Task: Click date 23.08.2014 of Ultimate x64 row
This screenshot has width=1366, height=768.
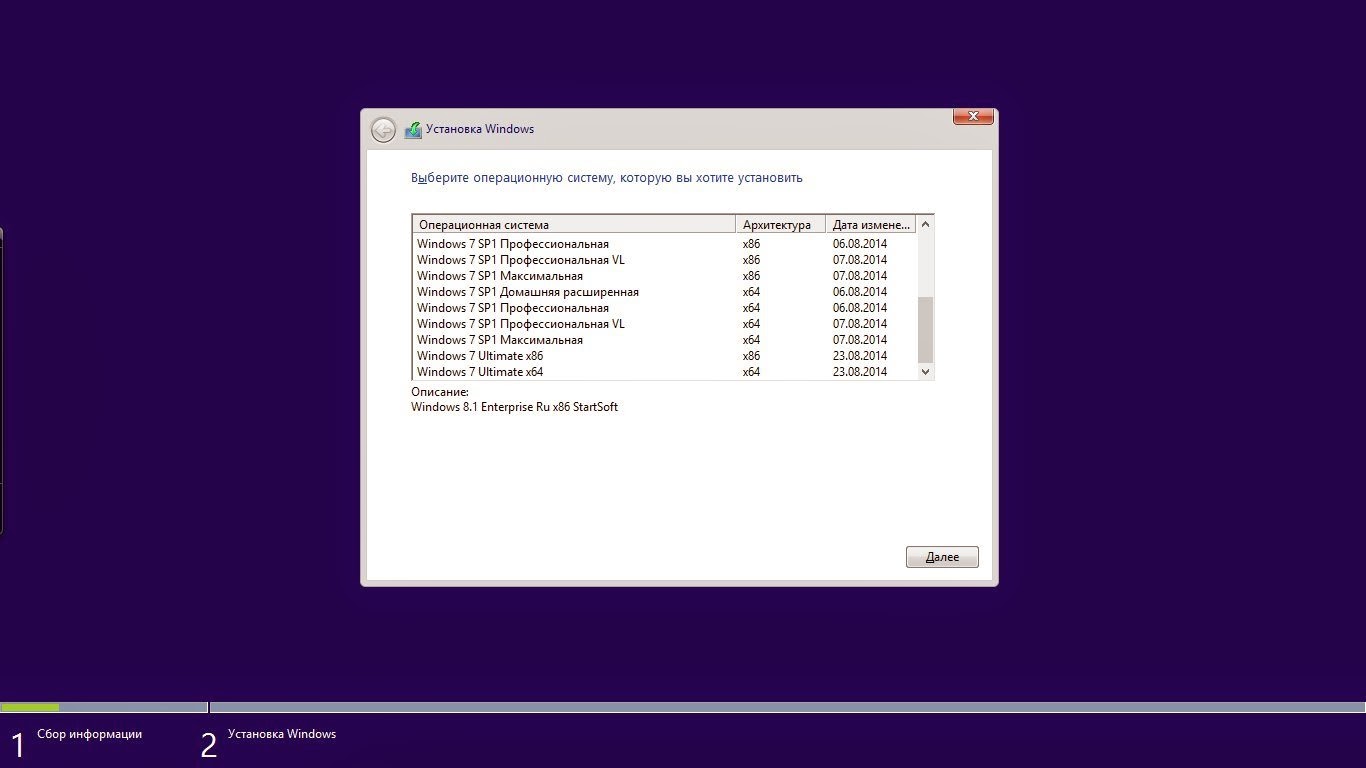Action: click(859, 372)
